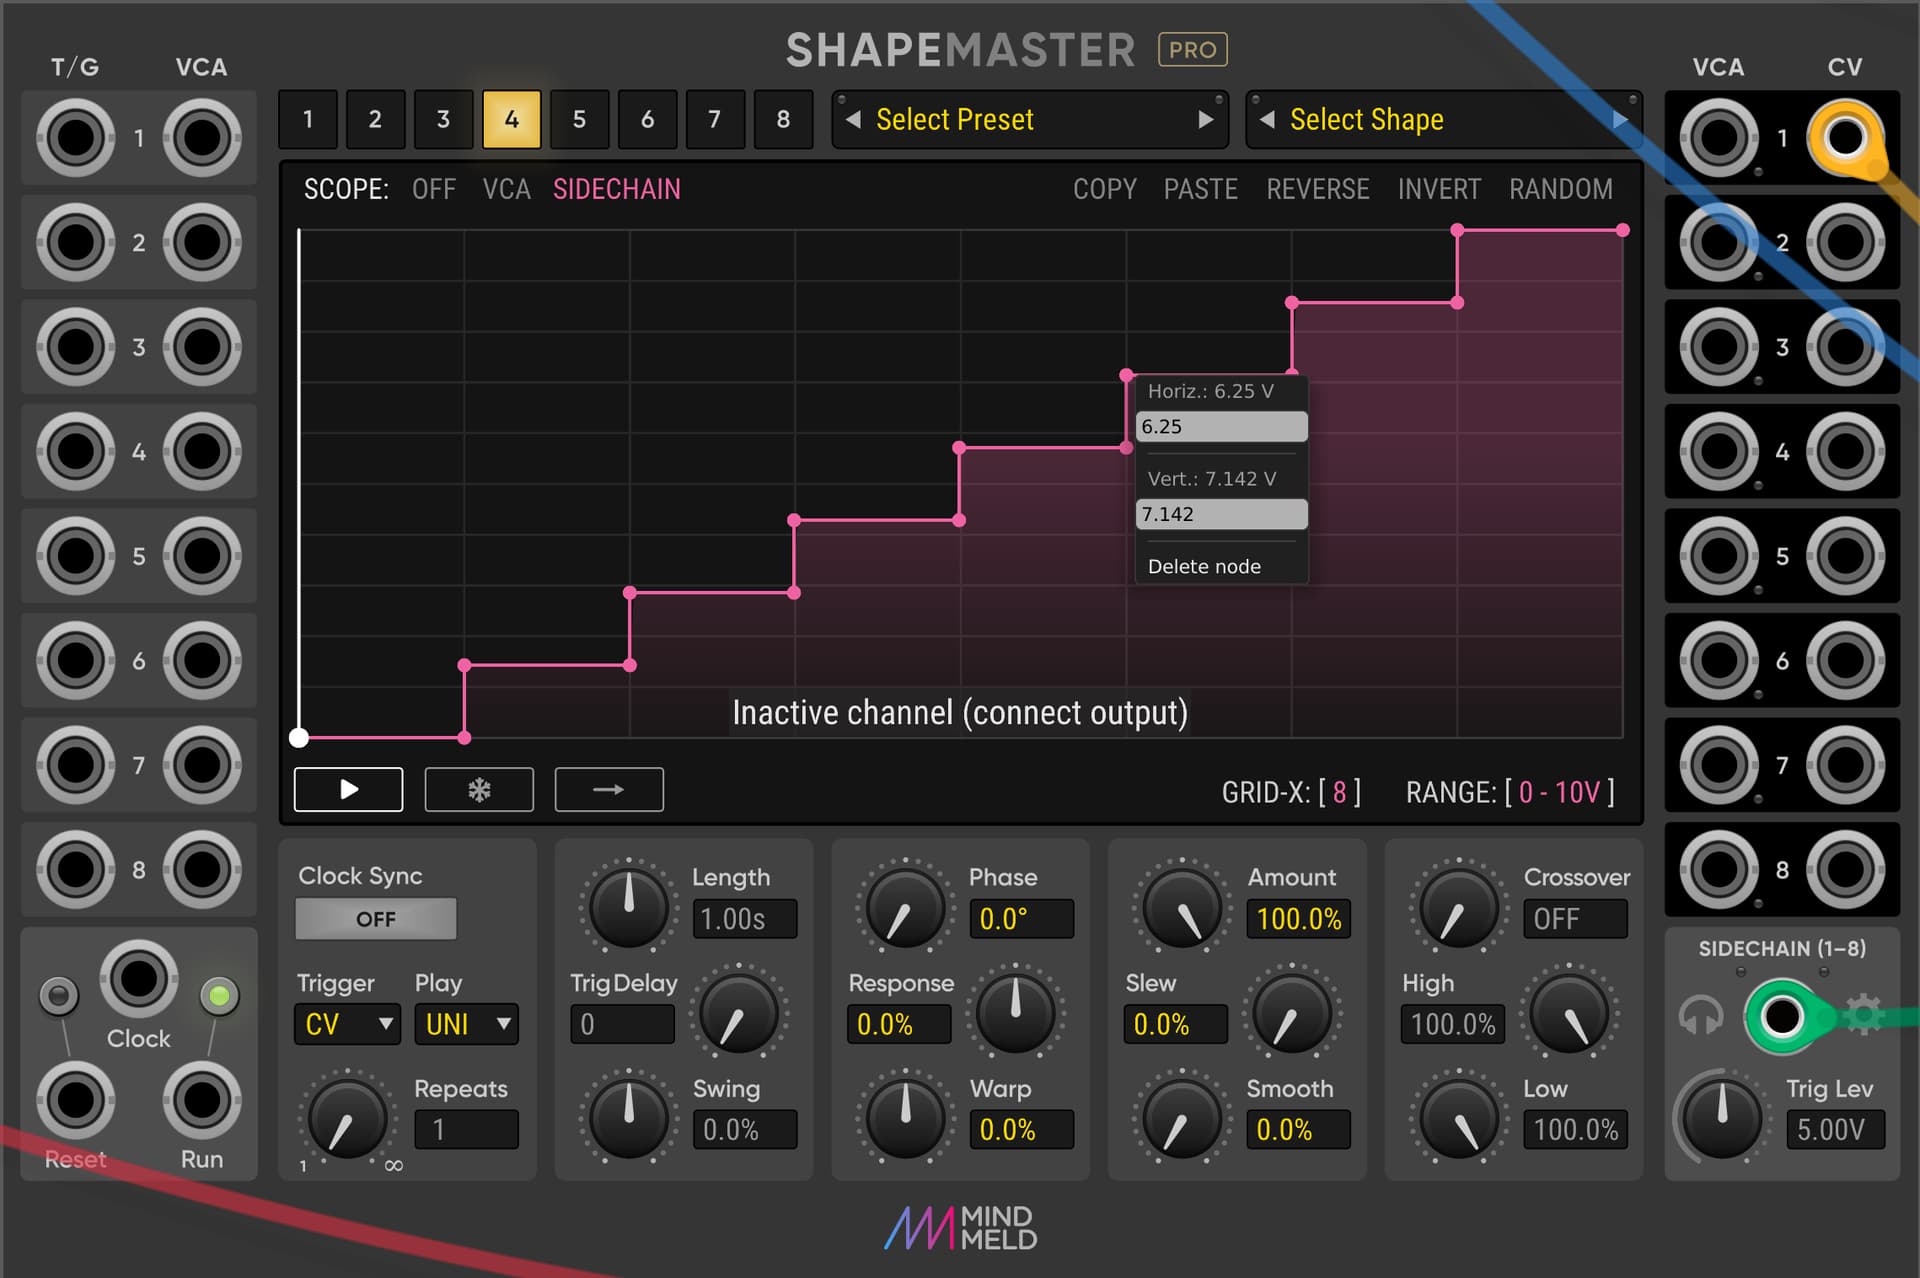Choose Delete node from the context menu
Image resolution: width=1920 pixels, height=1278 pixels.
tap(1204, 566)
